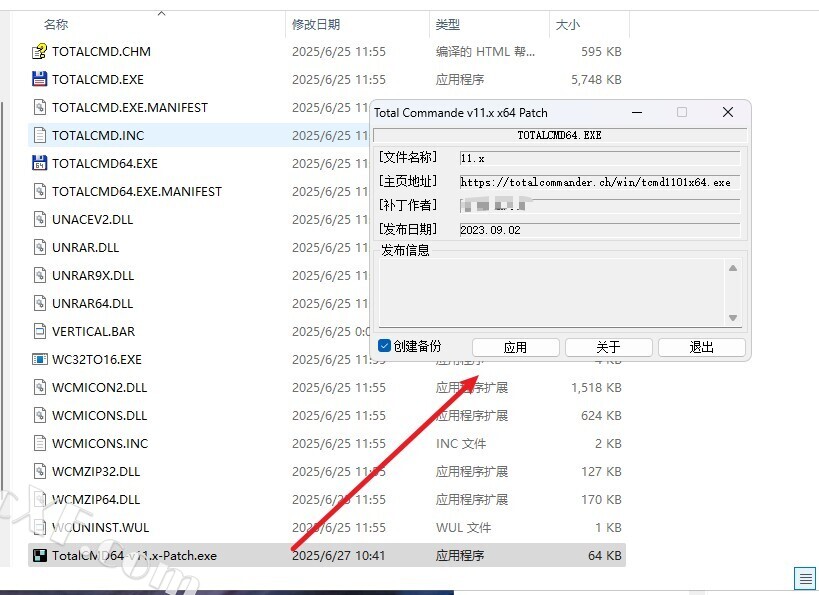Click the 2025/6/27 10:41 date cell
Image resolution: width=819 pixels, height=595 pixels.
coord(338,555)
